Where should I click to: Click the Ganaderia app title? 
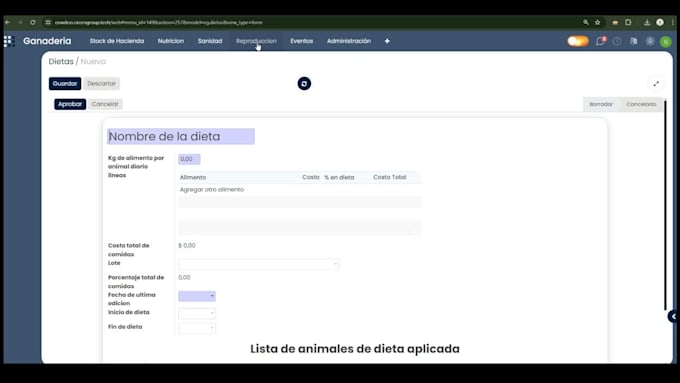pyautogui.click(x=47, y=41)
